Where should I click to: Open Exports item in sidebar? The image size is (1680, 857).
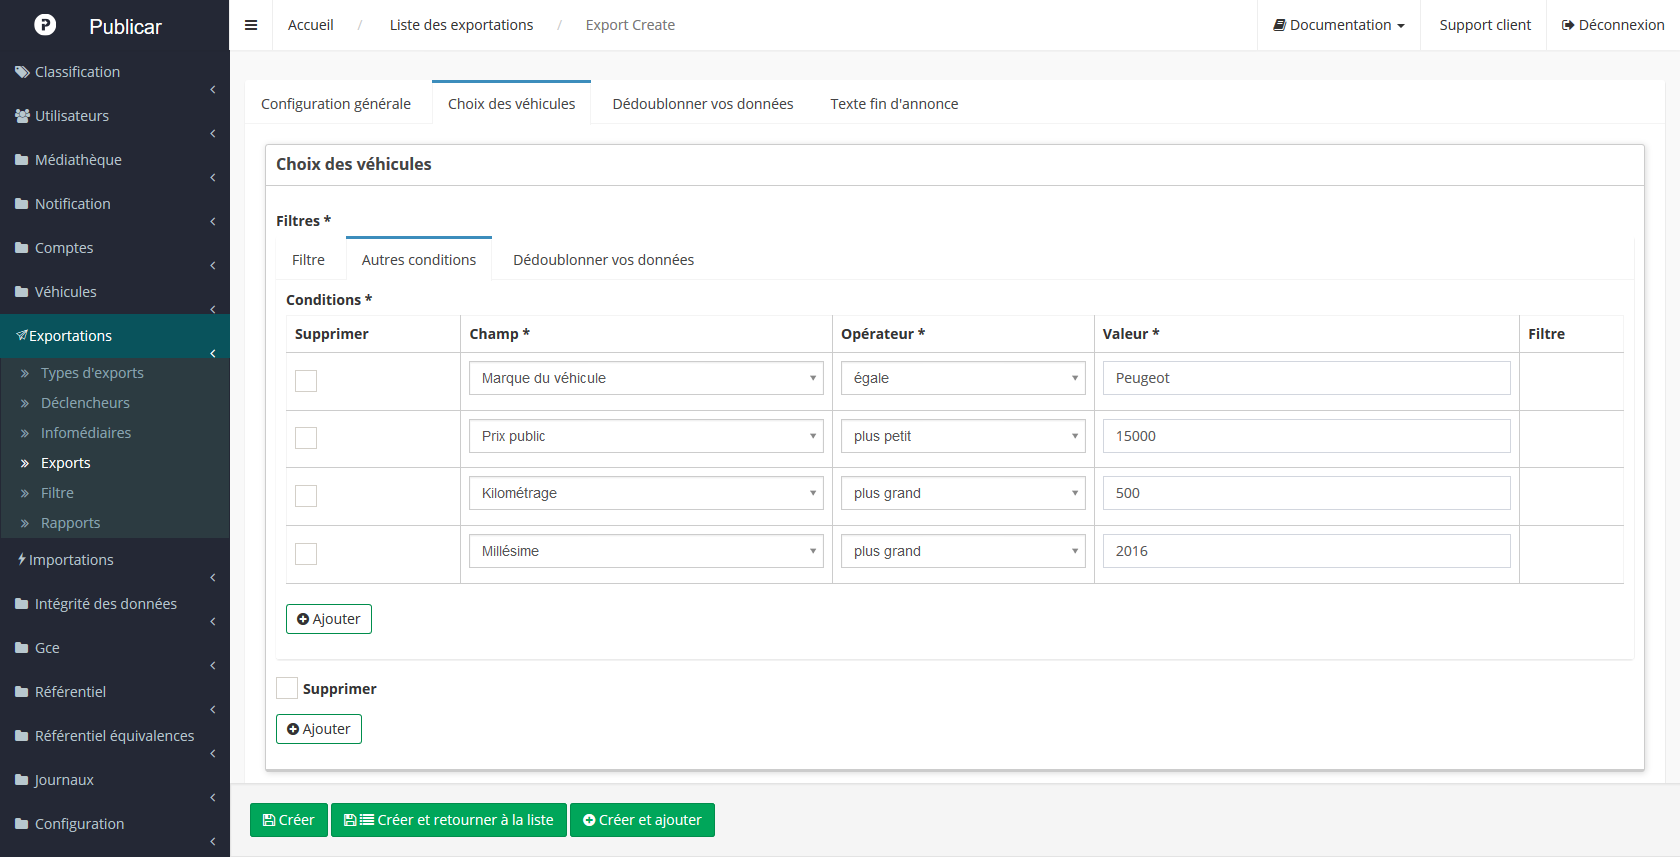pos(65,463)
